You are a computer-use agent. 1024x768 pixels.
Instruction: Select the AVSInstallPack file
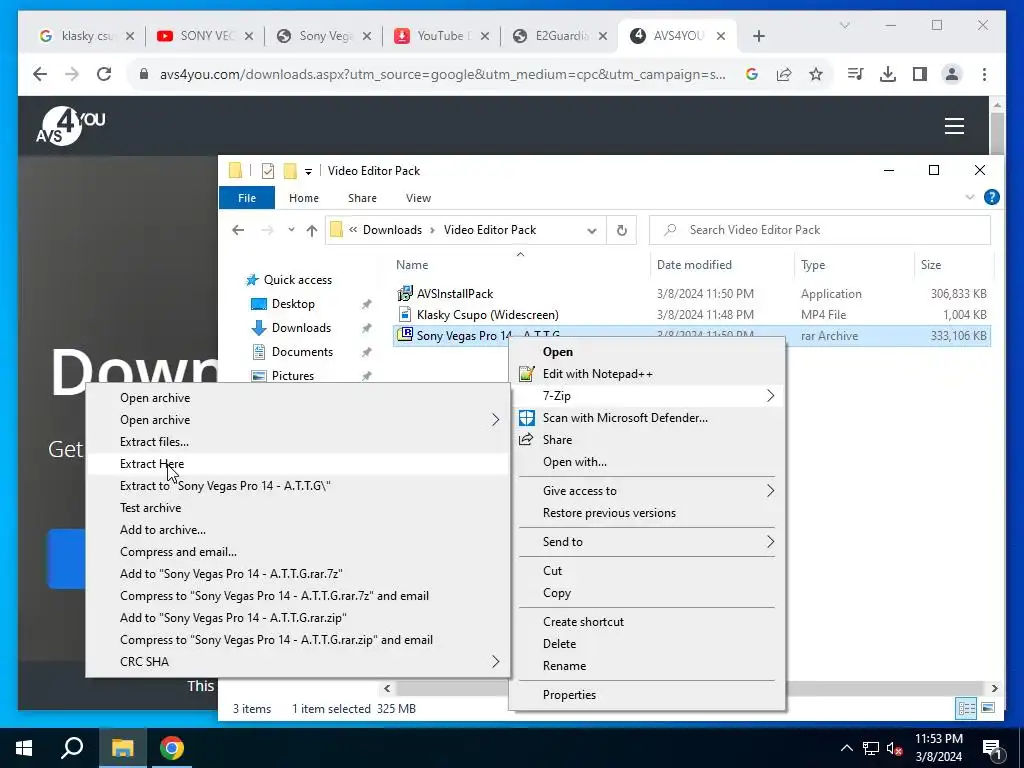point(455,294)
